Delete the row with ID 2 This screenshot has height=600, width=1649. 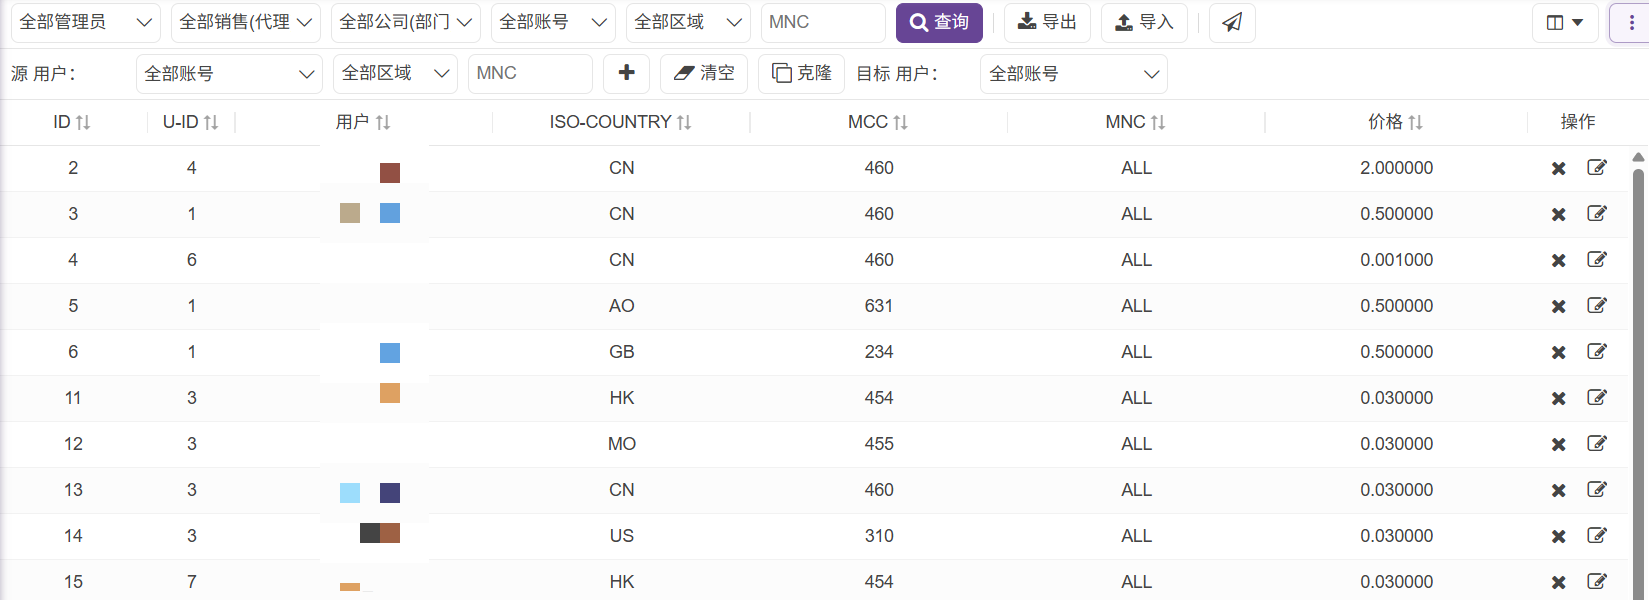(1558, 169)
